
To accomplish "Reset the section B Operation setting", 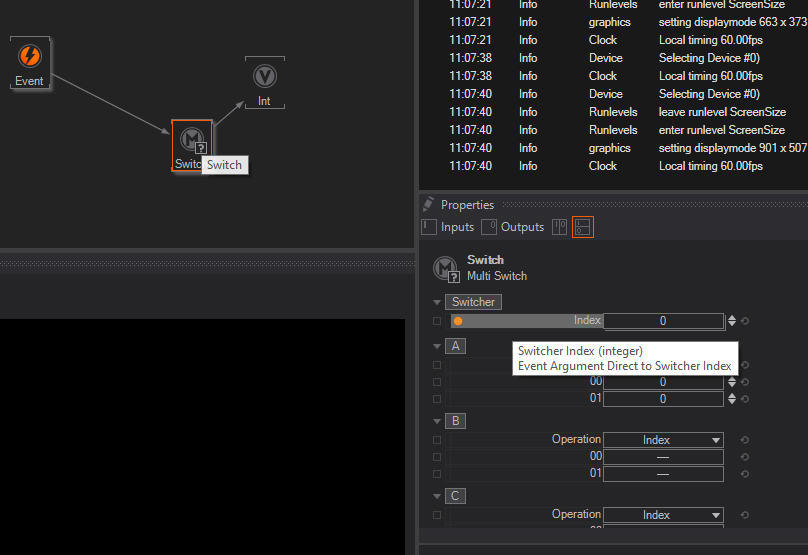I will [745, 440].
